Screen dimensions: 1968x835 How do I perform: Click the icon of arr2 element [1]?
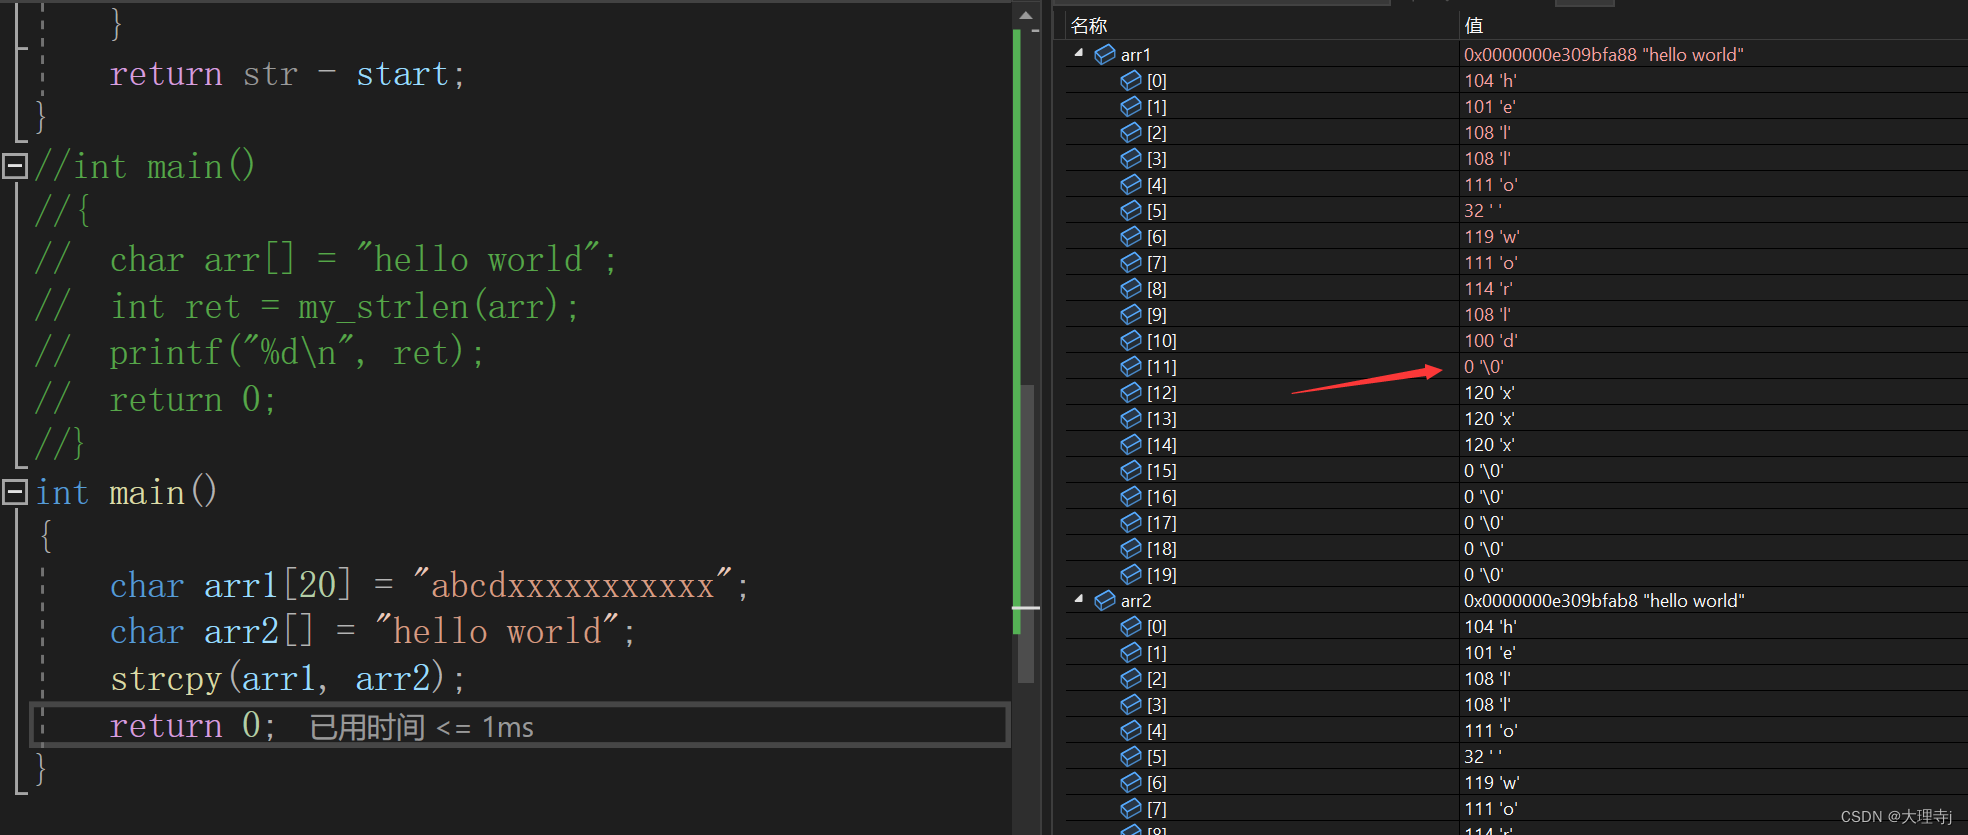[1131, 652]
